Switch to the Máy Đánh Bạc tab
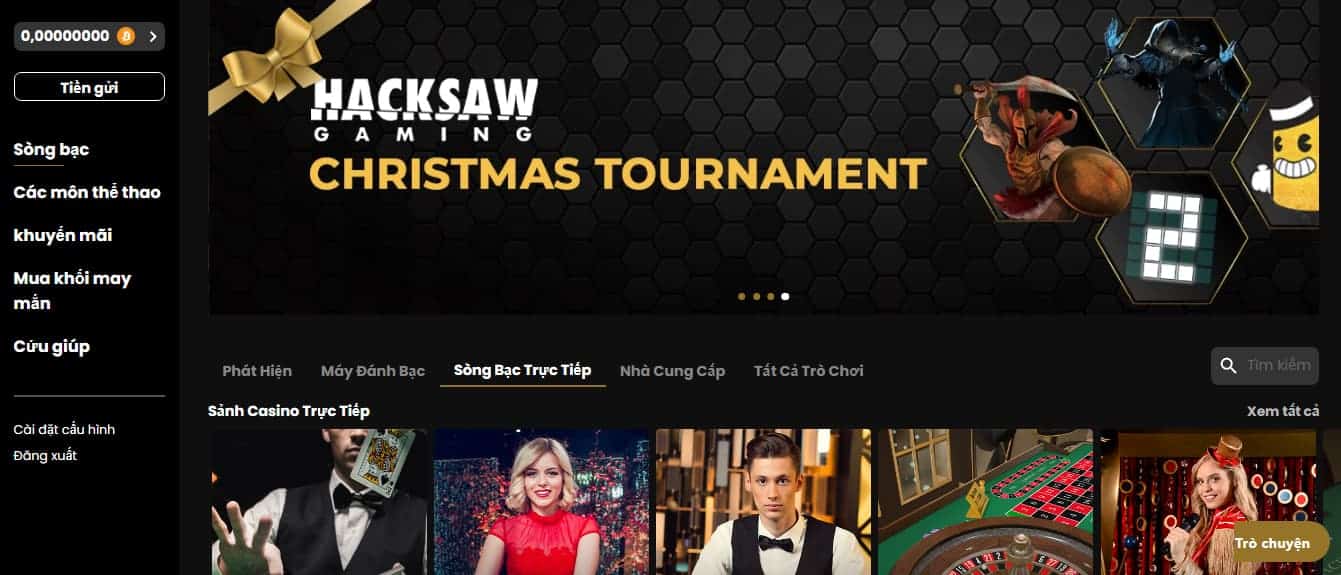The width and height of the screenshot is (1341, 575). 373,370
